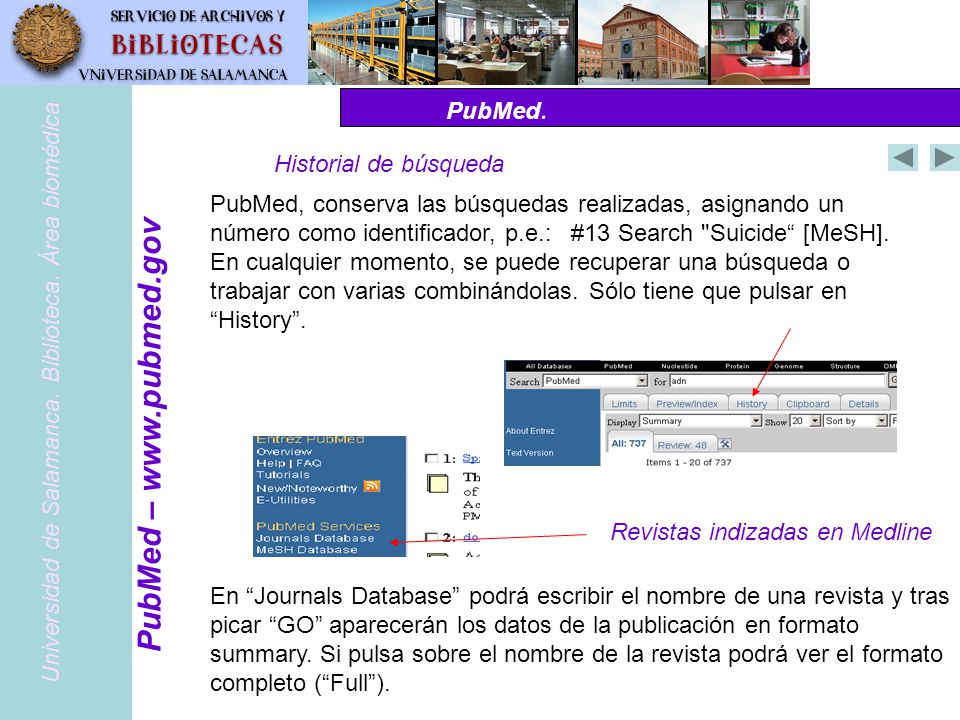Open the Tutorials sidebar link
Viewport: 960px width, 720px height.
pos(283,474)
